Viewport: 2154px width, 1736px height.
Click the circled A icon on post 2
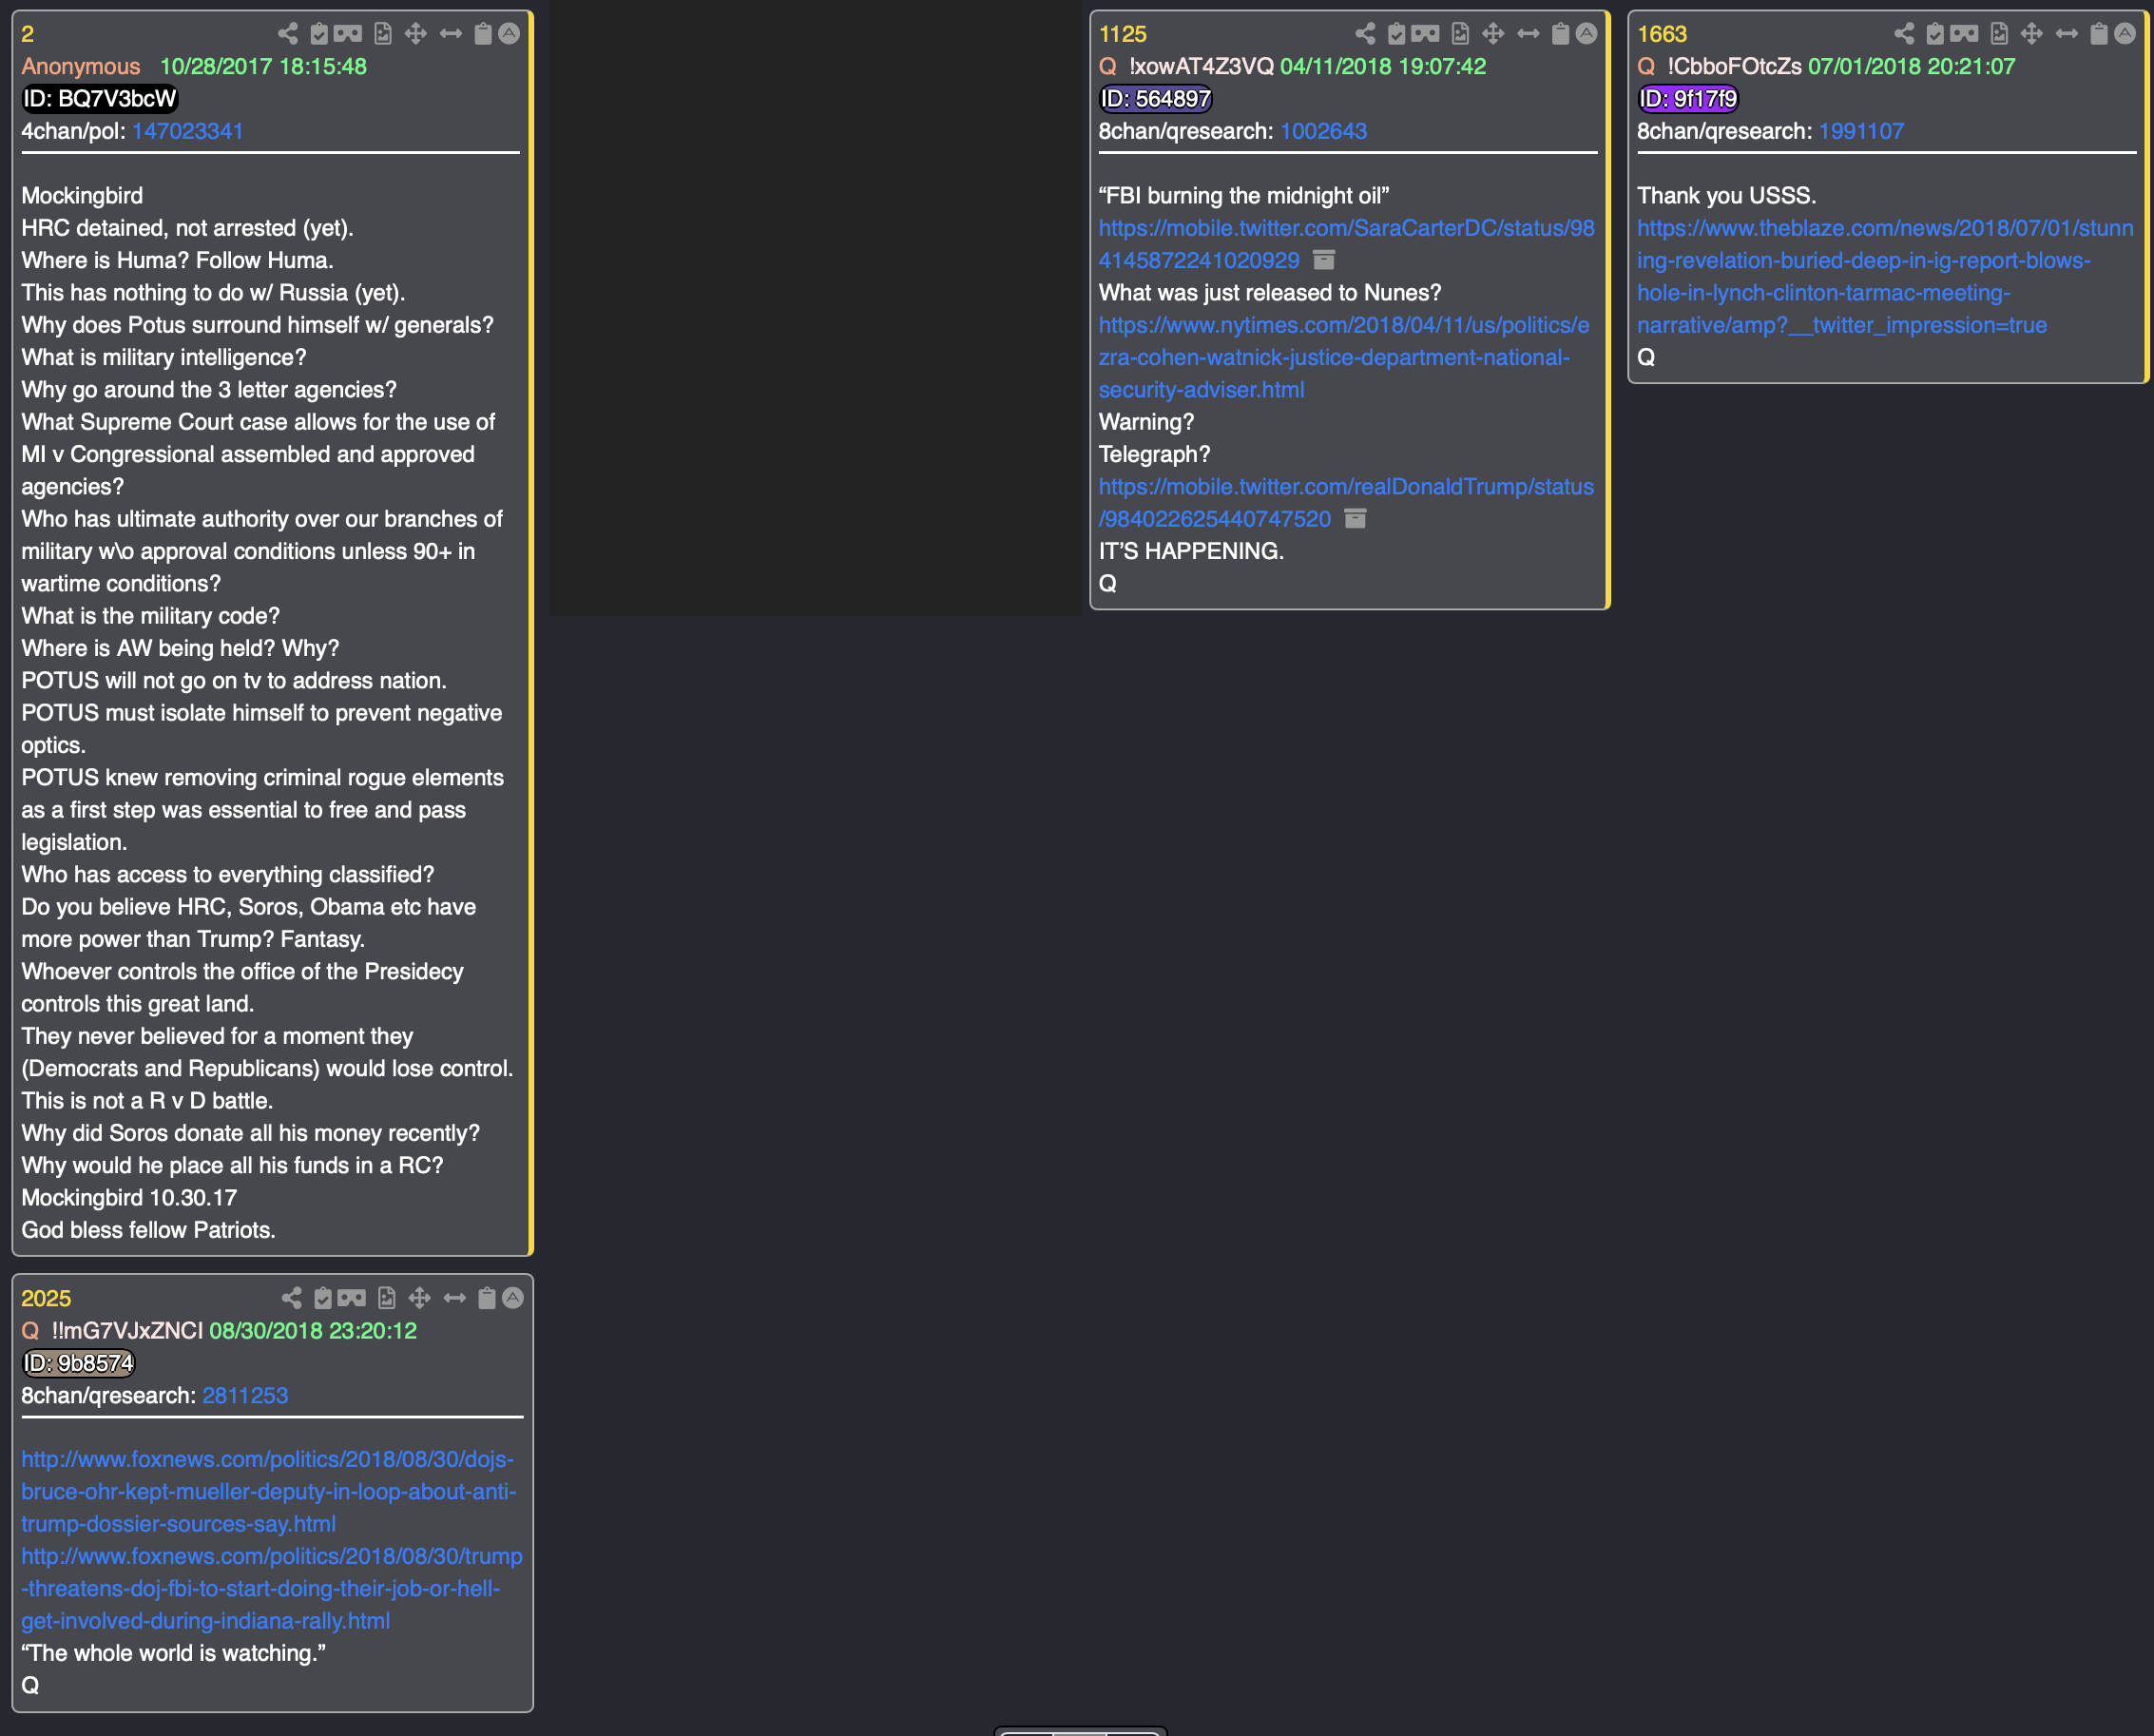(509, 34)
